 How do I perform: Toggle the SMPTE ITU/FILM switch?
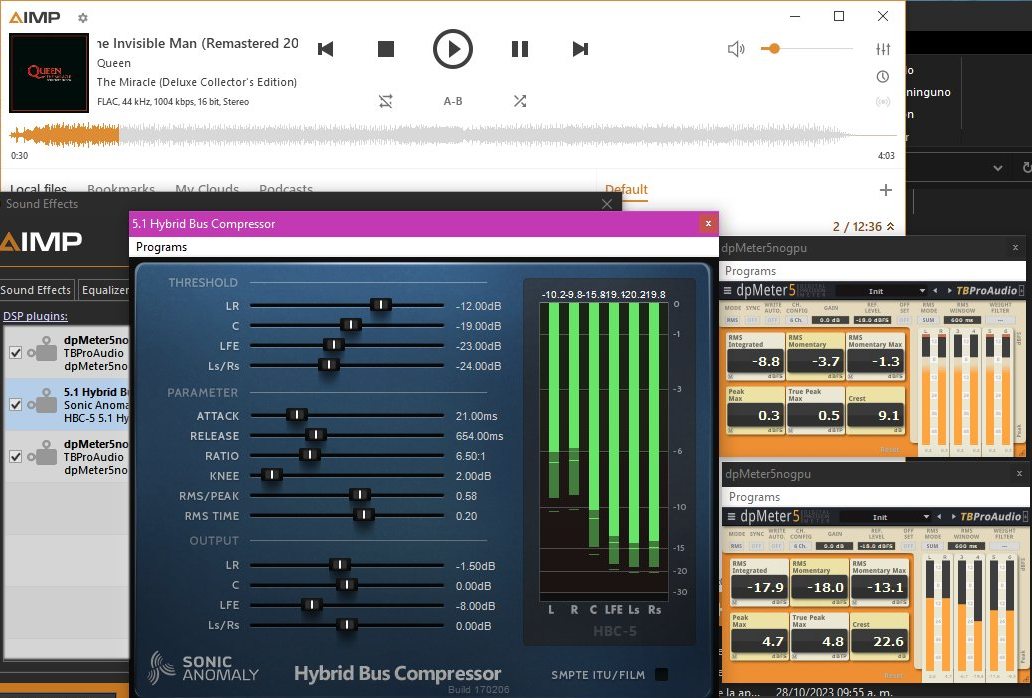(x=661, y=674)
